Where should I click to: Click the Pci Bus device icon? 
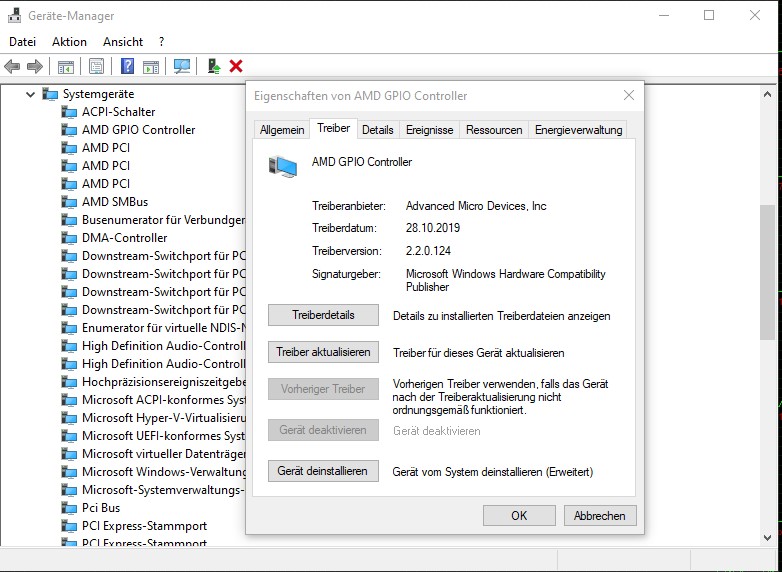(69, 508)
